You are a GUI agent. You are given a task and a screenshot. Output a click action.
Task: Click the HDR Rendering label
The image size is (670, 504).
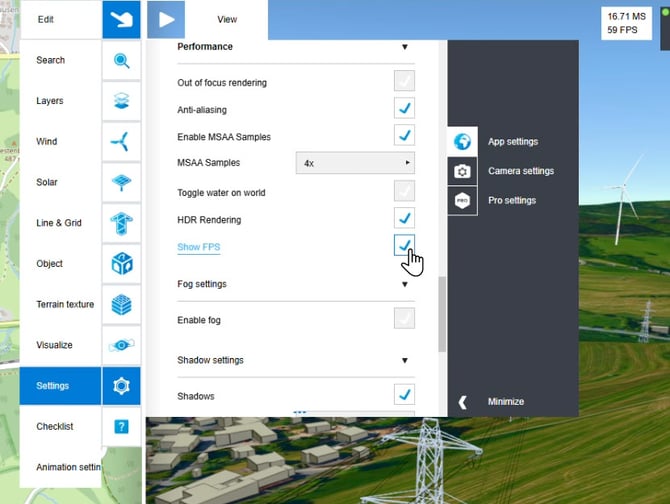coord(209,220)
